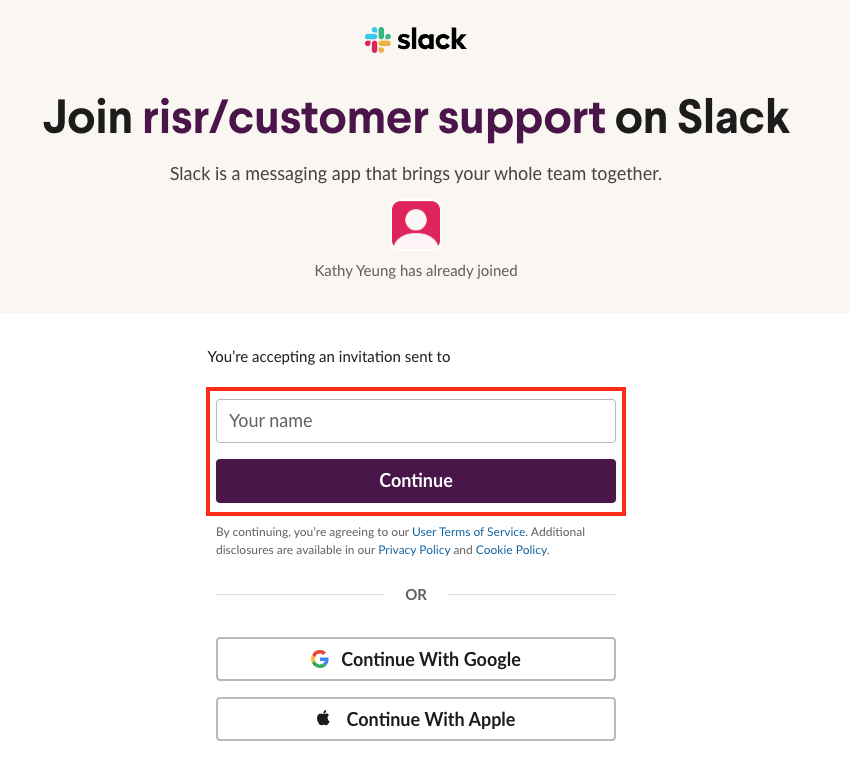
Task: Click the Kathy Yeung has already joined text
Action: pyautogui.click(x=415, y=270)
